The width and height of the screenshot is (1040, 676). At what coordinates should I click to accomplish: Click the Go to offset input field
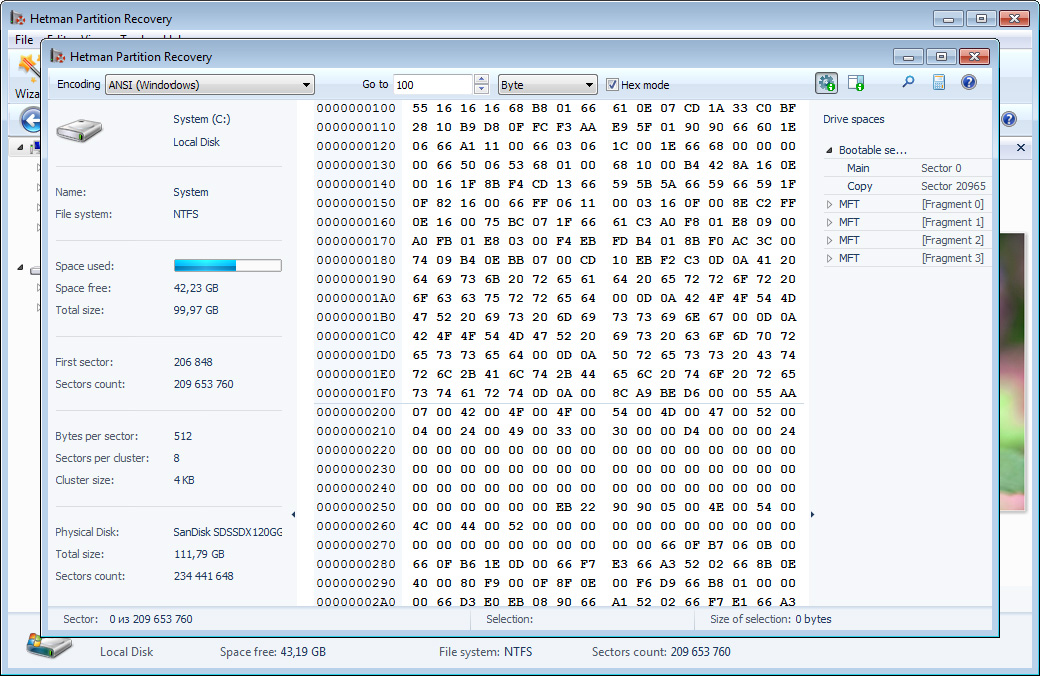coord(431,85)
